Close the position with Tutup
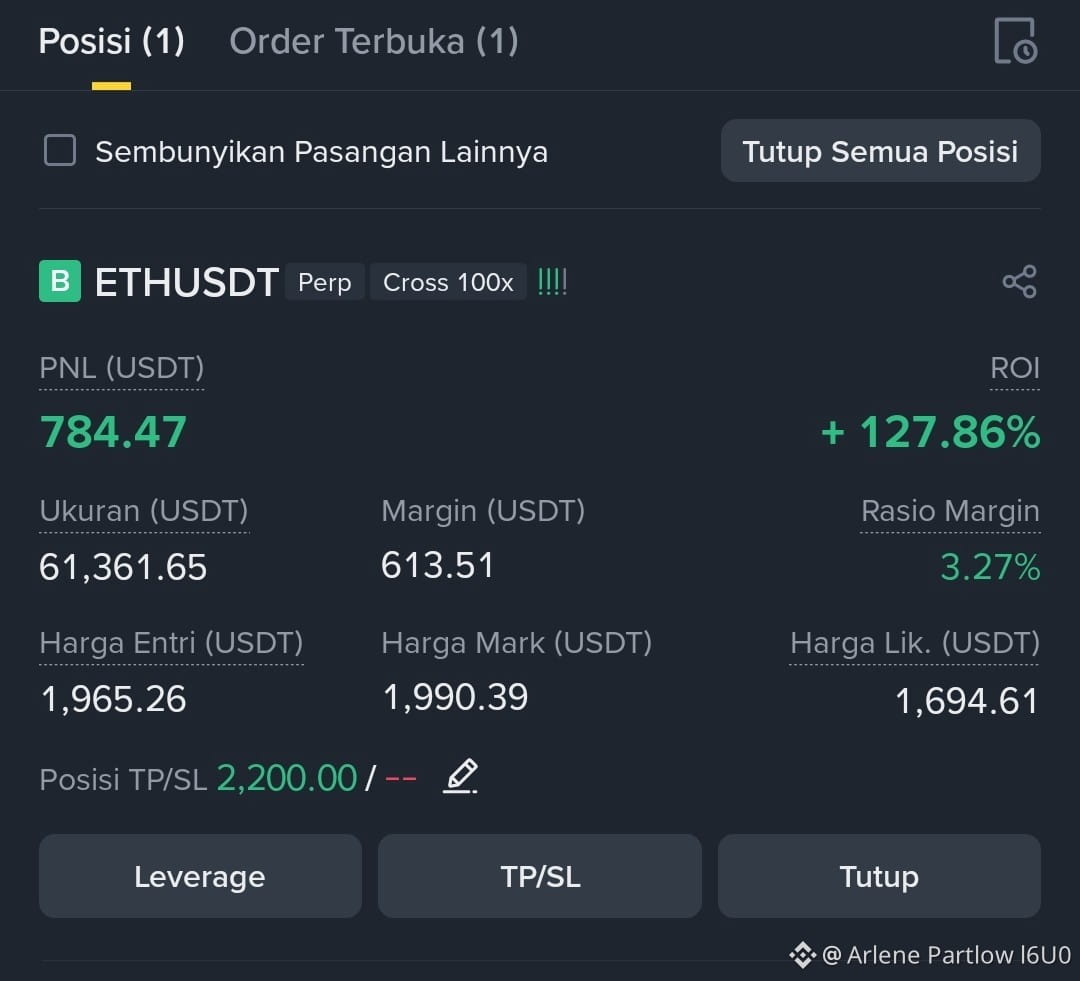 tap(879, 876)
